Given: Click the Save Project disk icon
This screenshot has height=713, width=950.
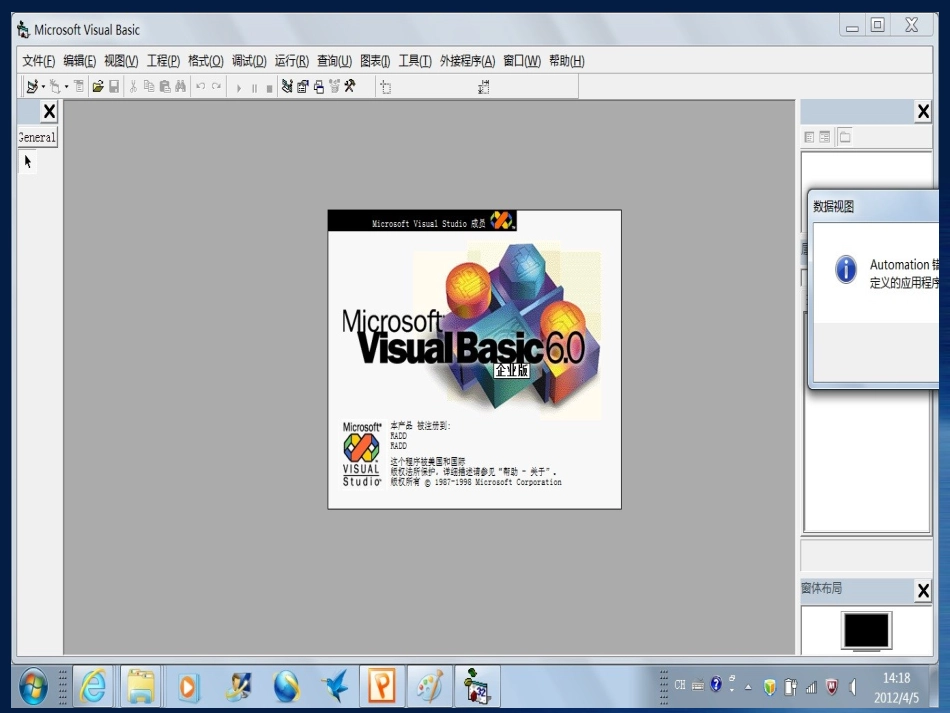Looking at the screenshot, I should click(114, 87).
